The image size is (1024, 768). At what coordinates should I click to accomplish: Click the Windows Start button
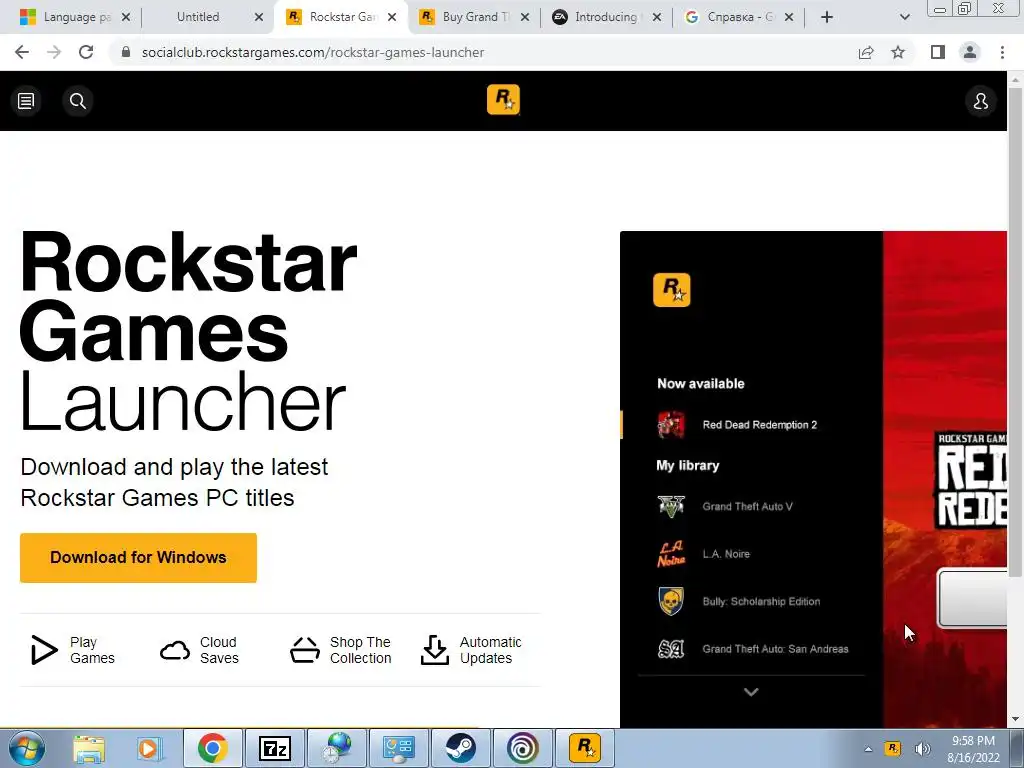tap(27, 748)
